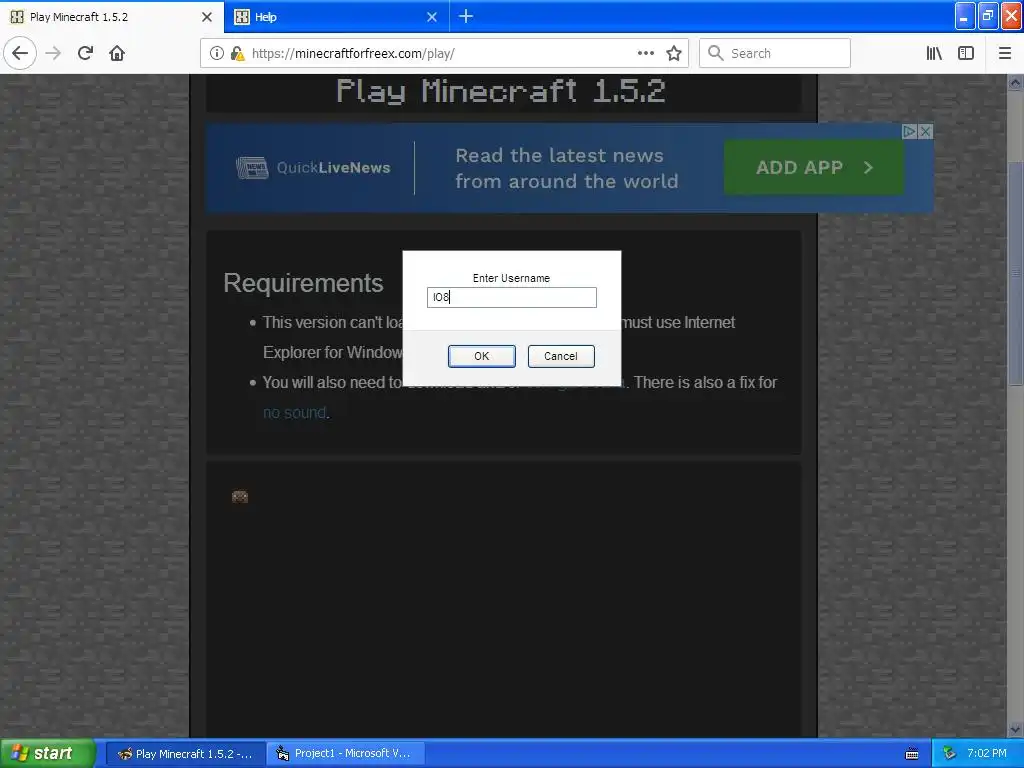Click 'Read the latest news' ad text
This screenshot has height=768, width=1024.
click(559, 155)
